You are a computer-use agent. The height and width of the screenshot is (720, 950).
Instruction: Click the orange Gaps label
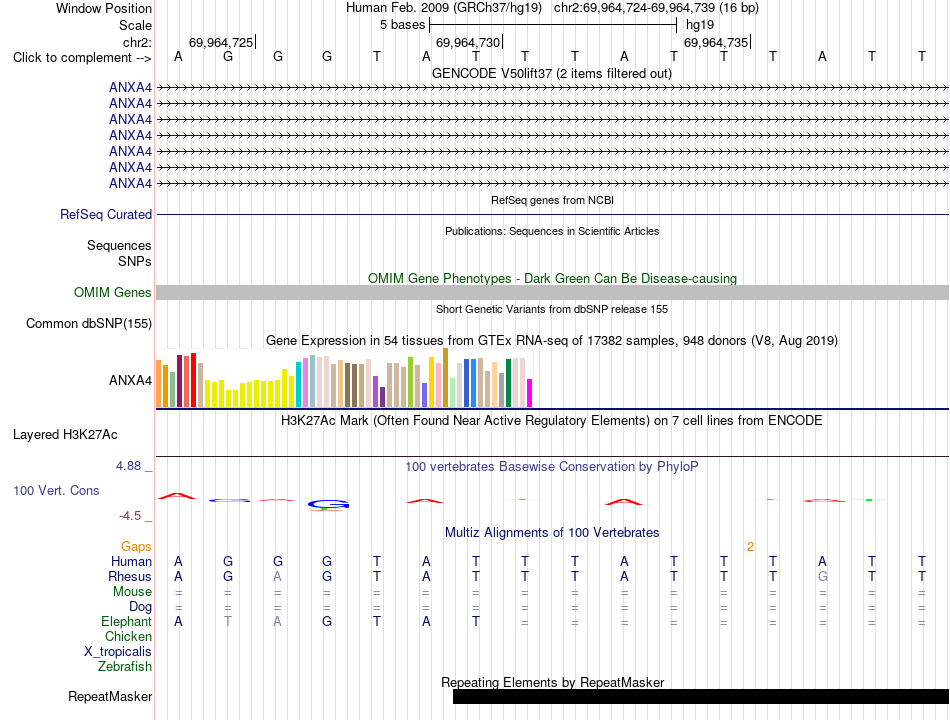(x=136, y=547)
